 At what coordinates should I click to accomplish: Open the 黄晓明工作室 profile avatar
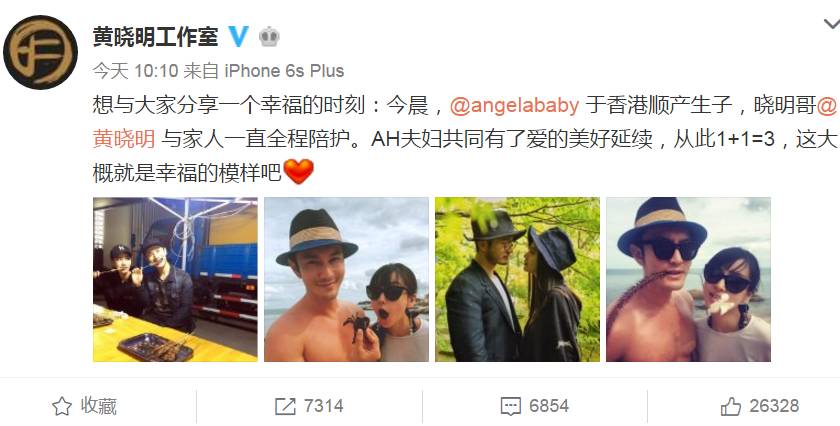41,53
